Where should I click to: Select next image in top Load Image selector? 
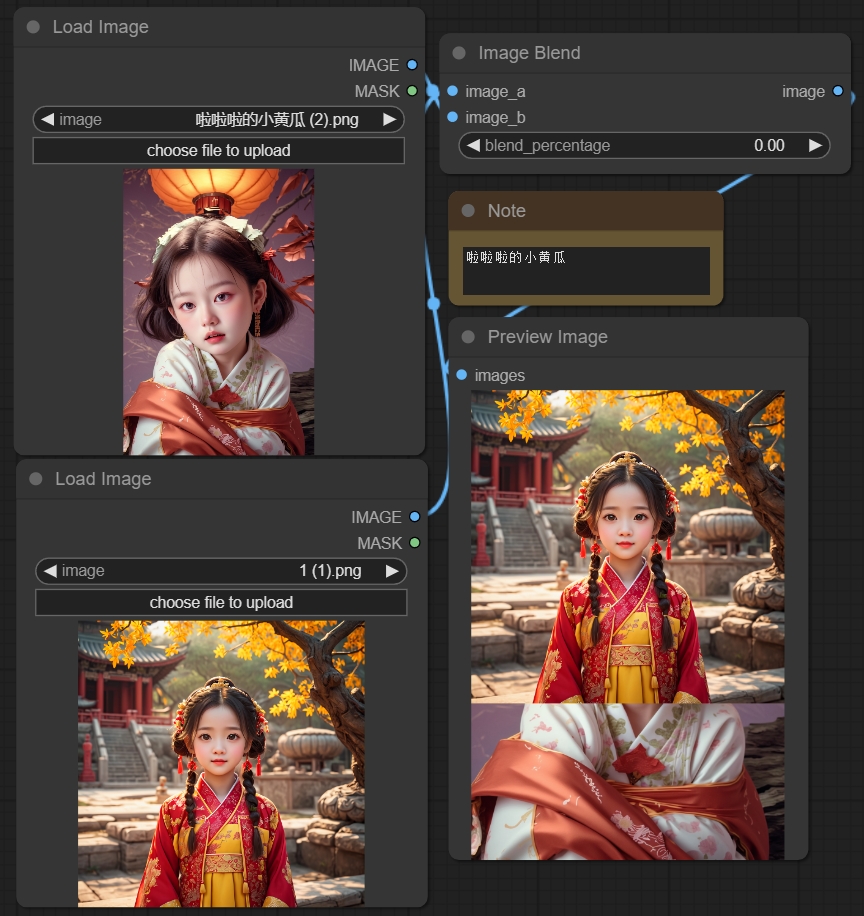click(x=390, y=120)
